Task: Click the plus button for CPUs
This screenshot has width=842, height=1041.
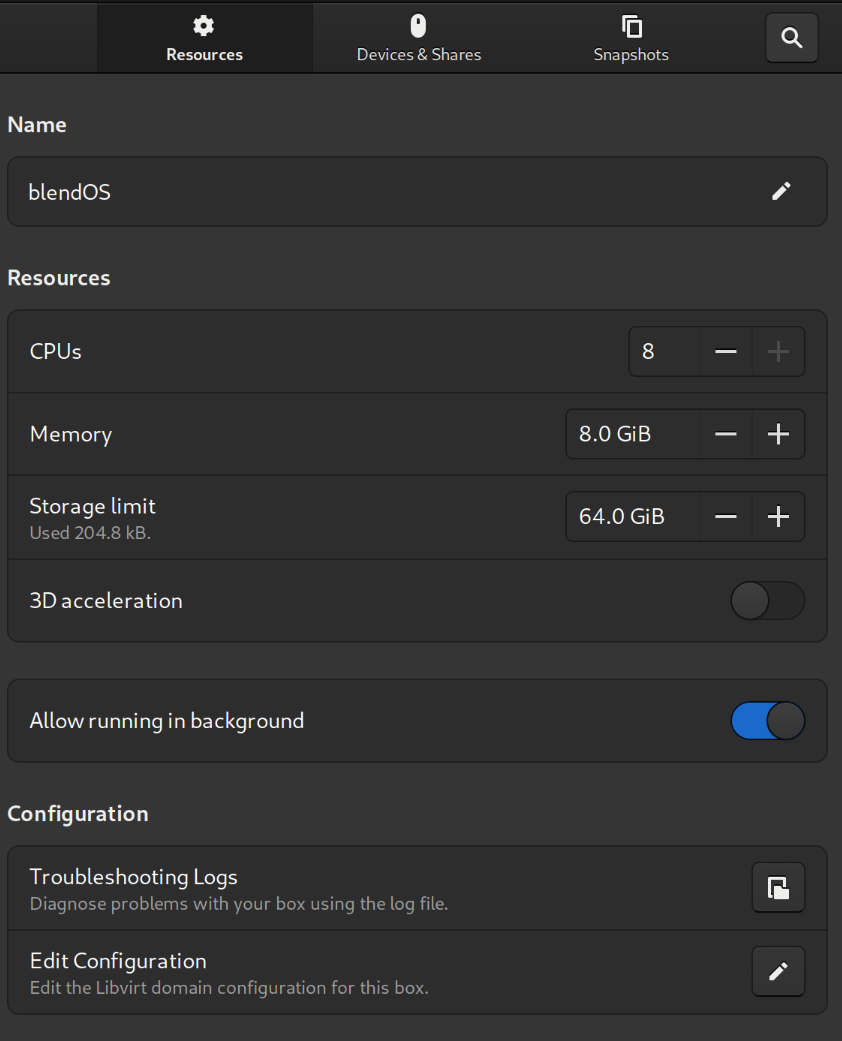Action: click(778, 351)
